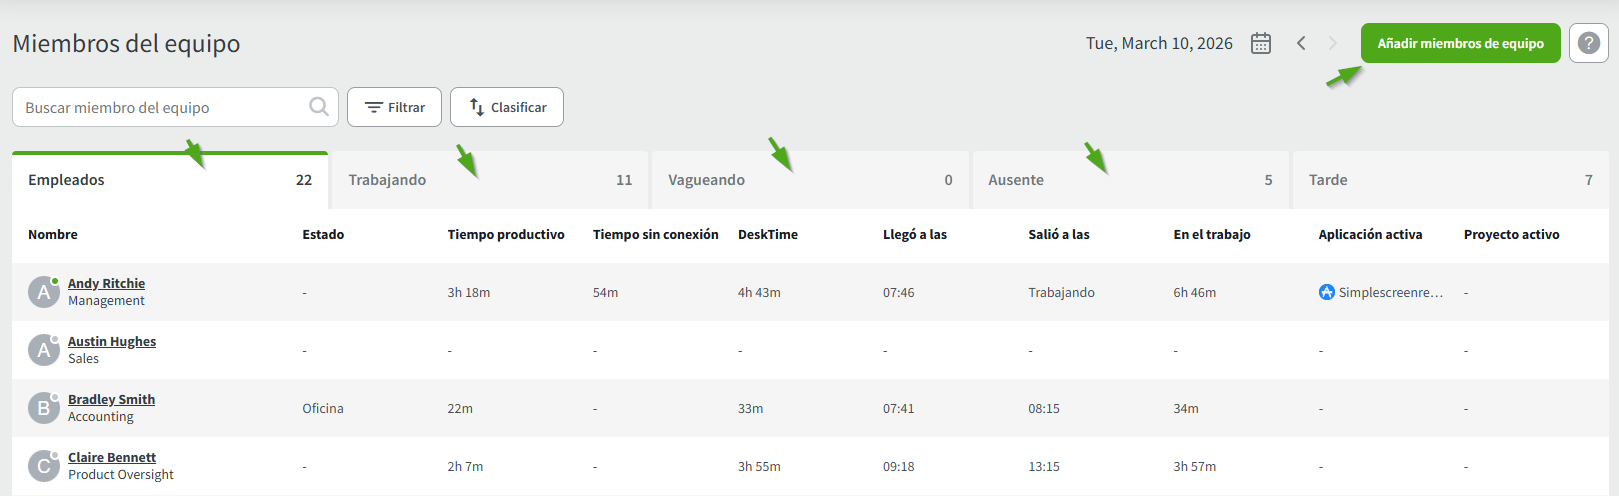Click the search magnifier icon
Screen dimensions: 1619x496
319,107
